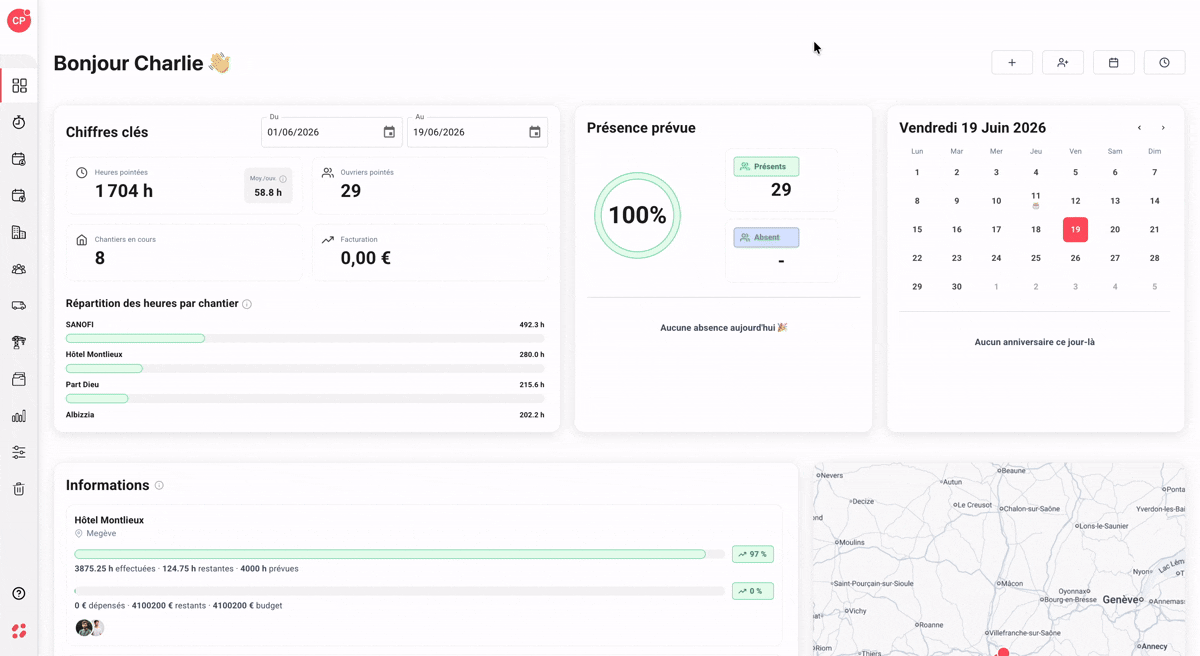Click info icon next to Informations heading
The height and width of the screenshot is (656, 1200).
tap(159, 485)
